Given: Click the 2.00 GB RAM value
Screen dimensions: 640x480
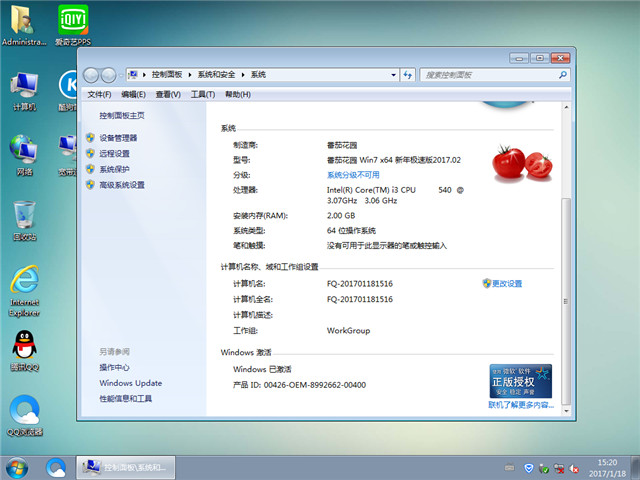Looking at the screenshot, I should click(x=341, y=216).
